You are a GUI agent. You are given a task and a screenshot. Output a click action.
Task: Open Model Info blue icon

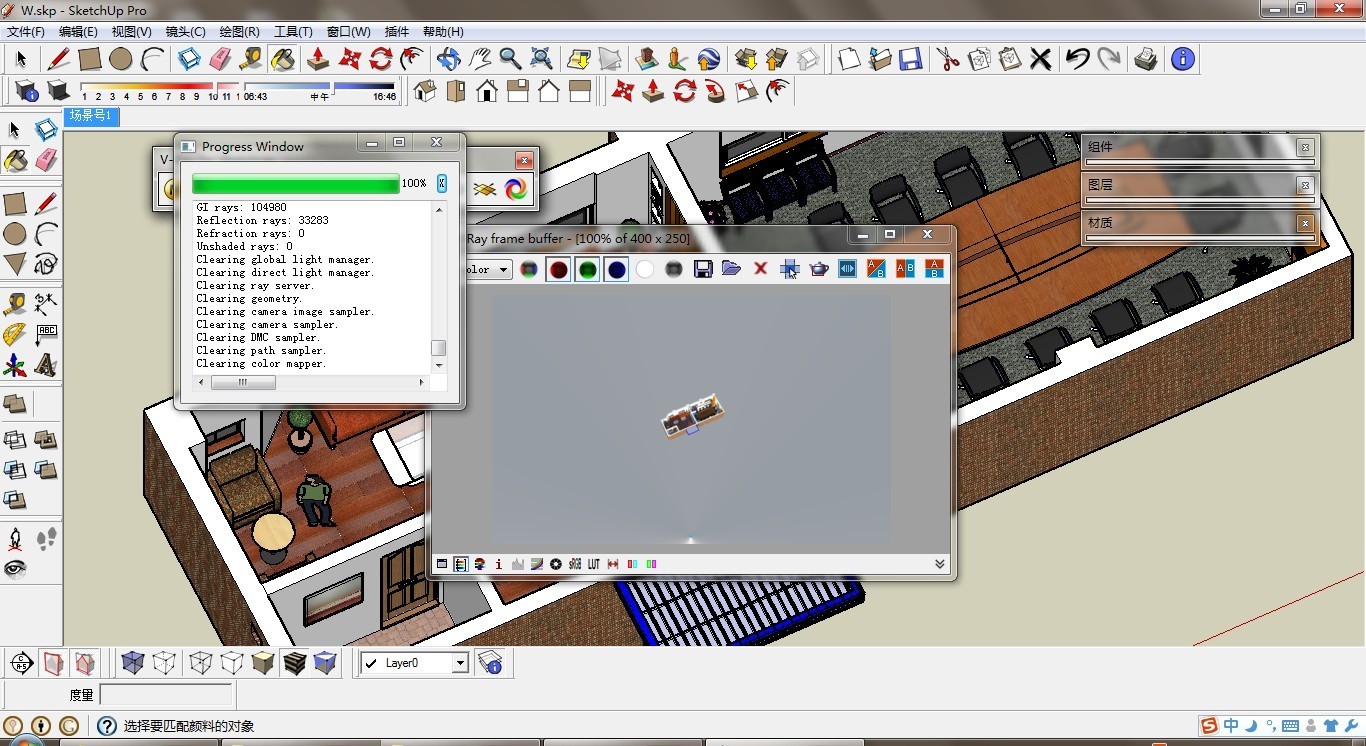[x=1183, y=59]
